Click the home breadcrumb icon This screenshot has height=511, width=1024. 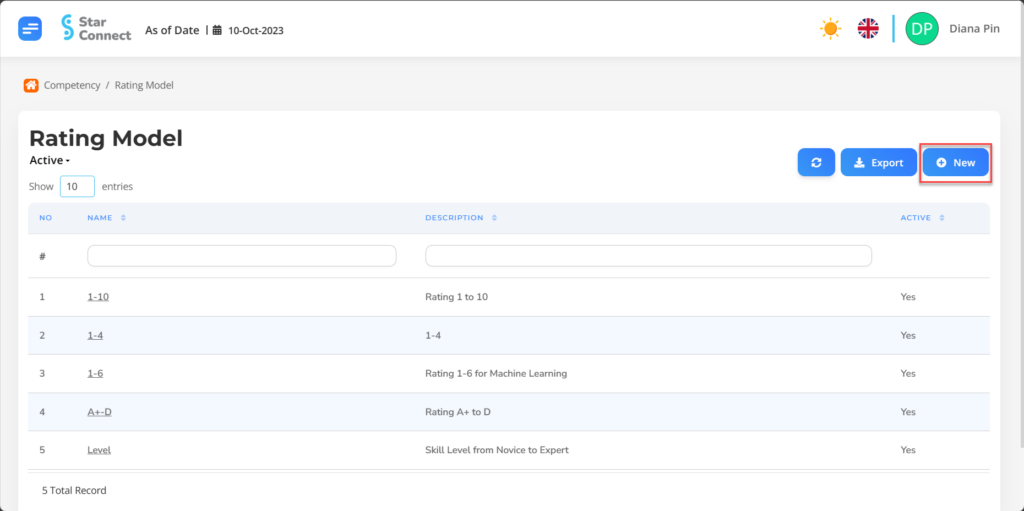(31, 85)
